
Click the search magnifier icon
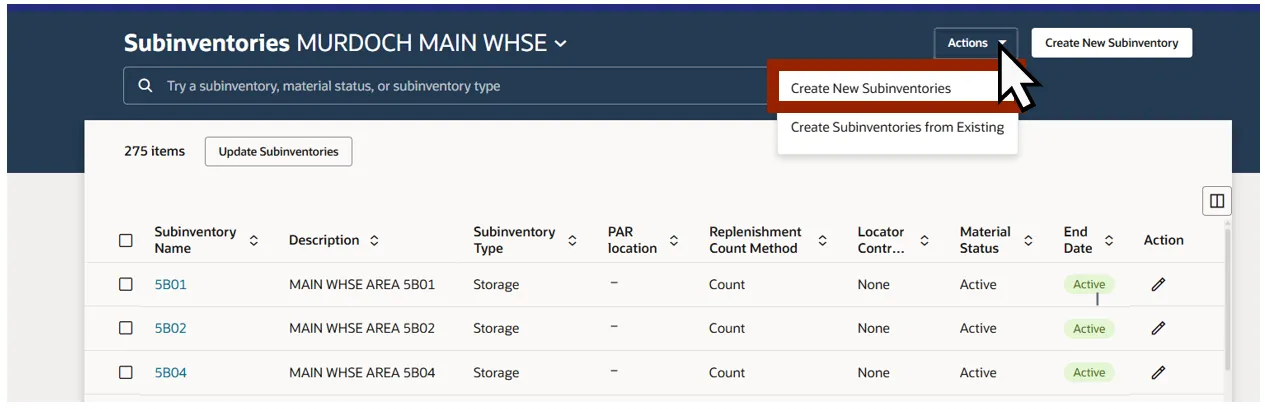click(146, 86)
